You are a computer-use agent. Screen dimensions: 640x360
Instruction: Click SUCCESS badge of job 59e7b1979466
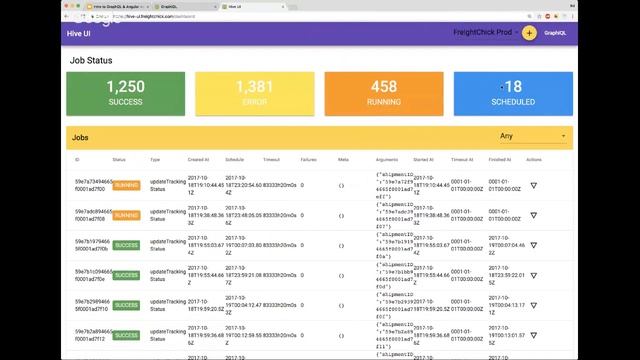pos(126,245)
